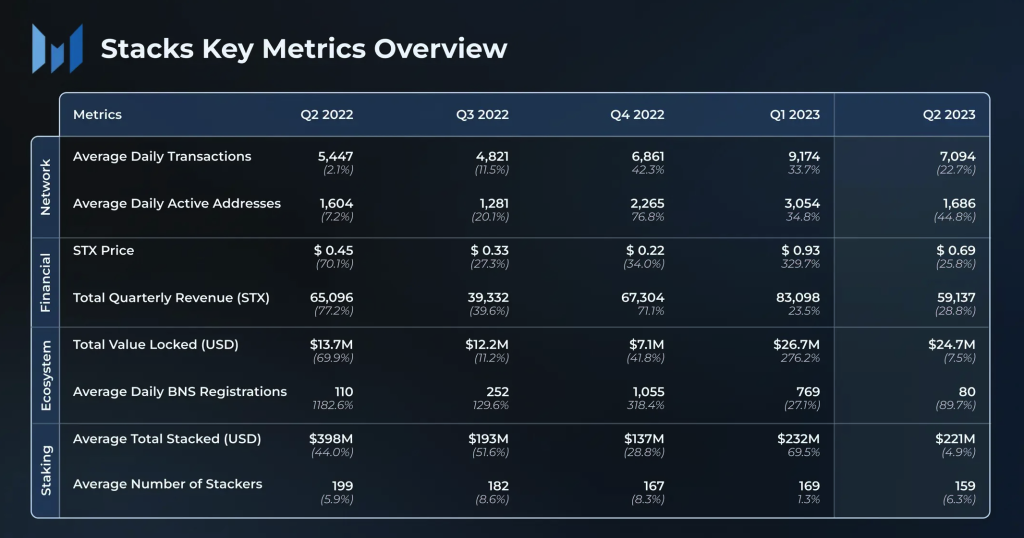Select the Q4 2022 column header
Screen dimensions: 1024x538
point(637,114)
